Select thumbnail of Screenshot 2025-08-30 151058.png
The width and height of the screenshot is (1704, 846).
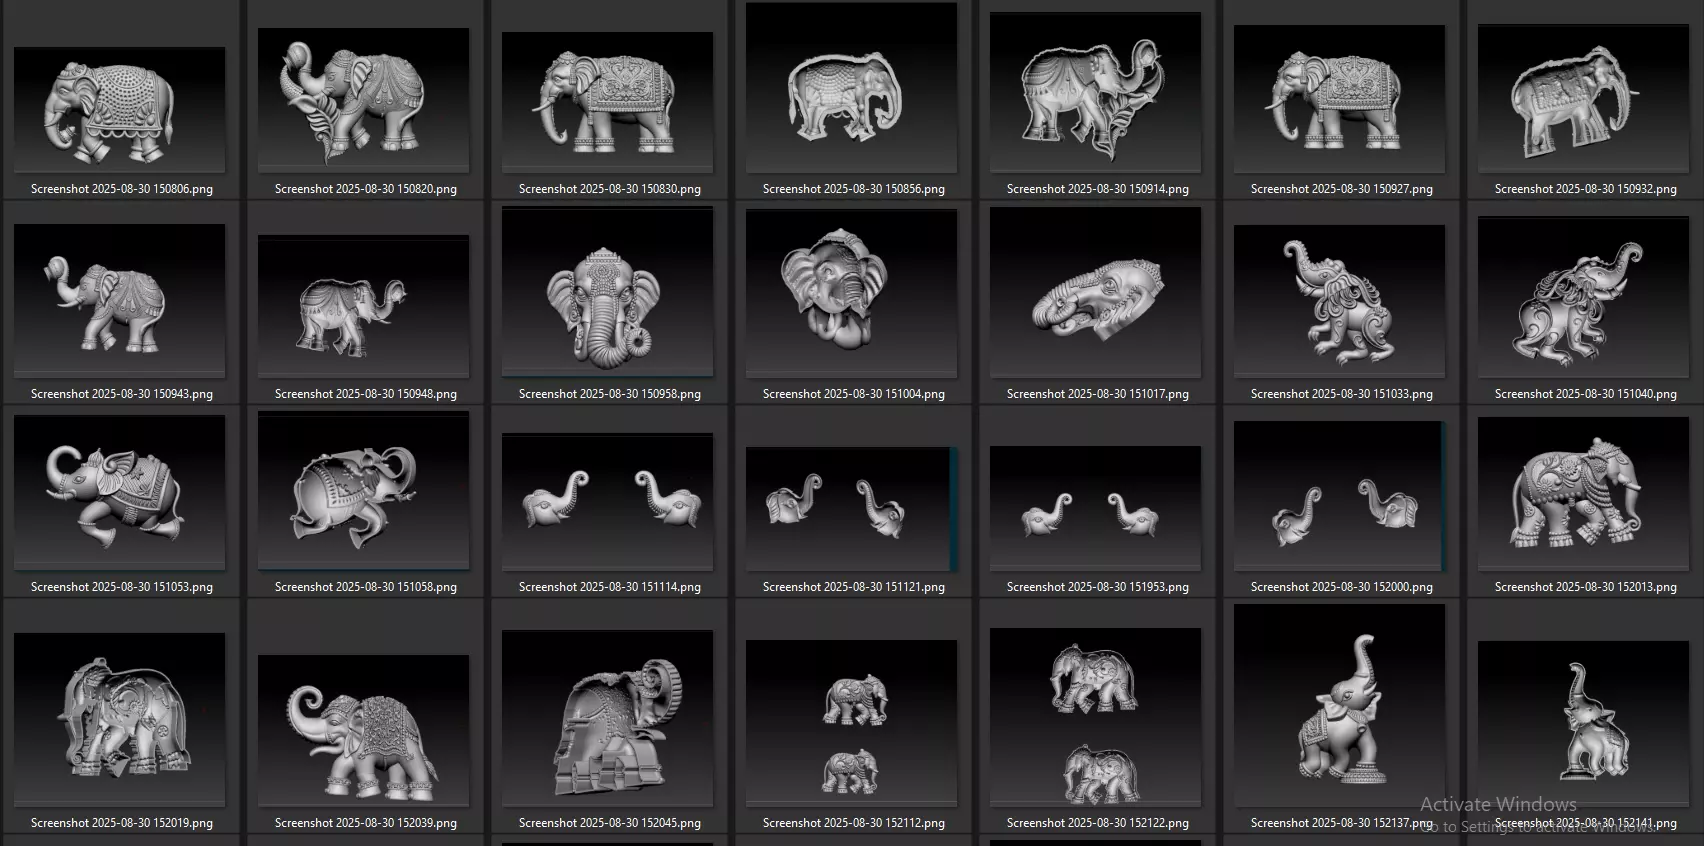pyautogui.click(x=364, y=491)
